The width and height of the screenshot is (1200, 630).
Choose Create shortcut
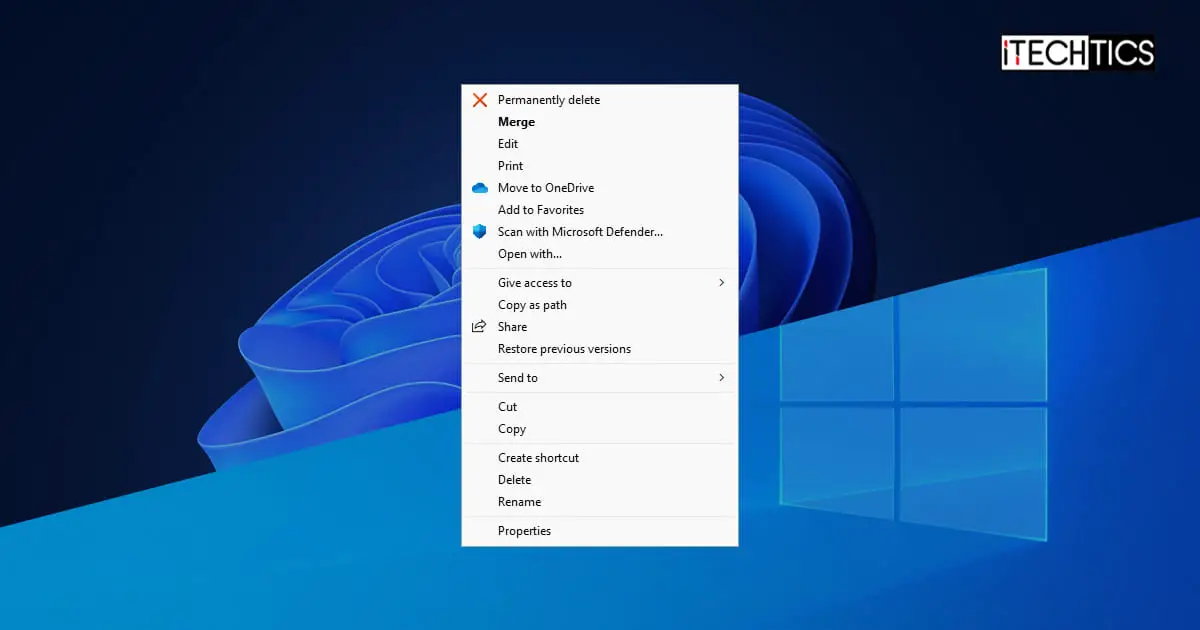tap(600, 458)
